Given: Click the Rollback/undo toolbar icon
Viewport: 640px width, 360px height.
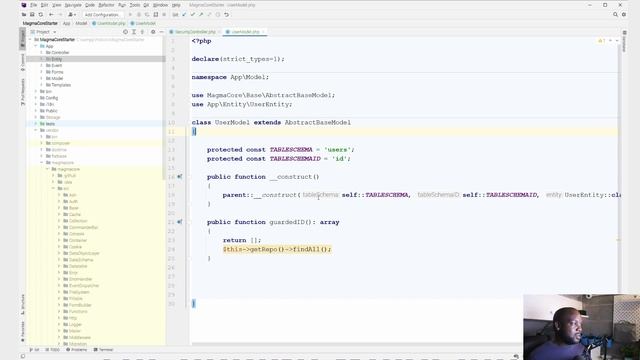Looking at the screenshot, I should point(227,15).
